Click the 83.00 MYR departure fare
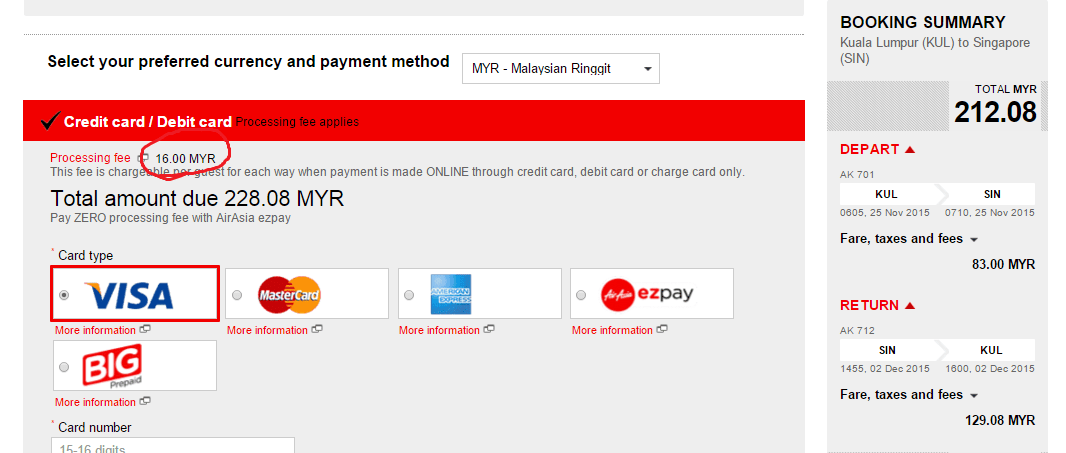Image resolution: width=1066 pixels, height=453 pixels. click(1003, 264)
